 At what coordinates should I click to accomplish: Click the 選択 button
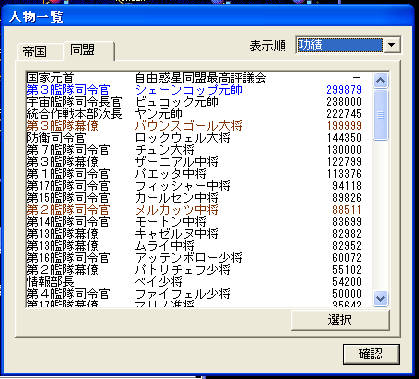(x=340, y=320)
